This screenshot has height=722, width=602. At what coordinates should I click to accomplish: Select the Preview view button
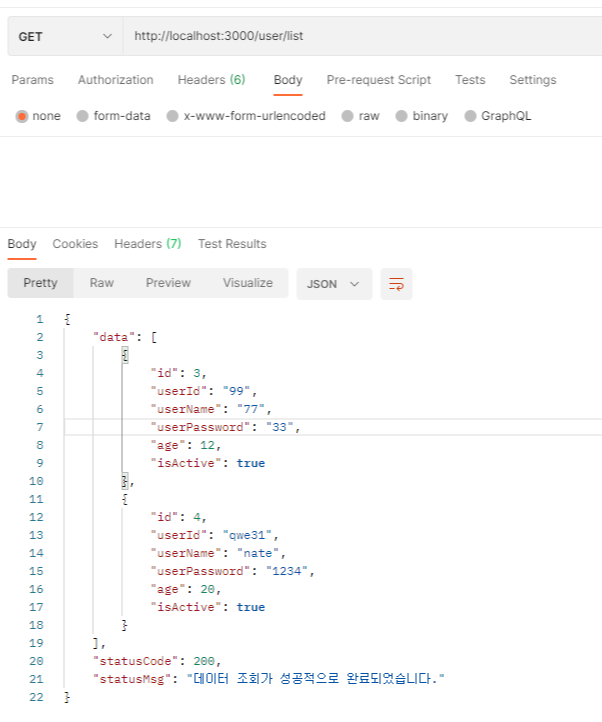168,283
